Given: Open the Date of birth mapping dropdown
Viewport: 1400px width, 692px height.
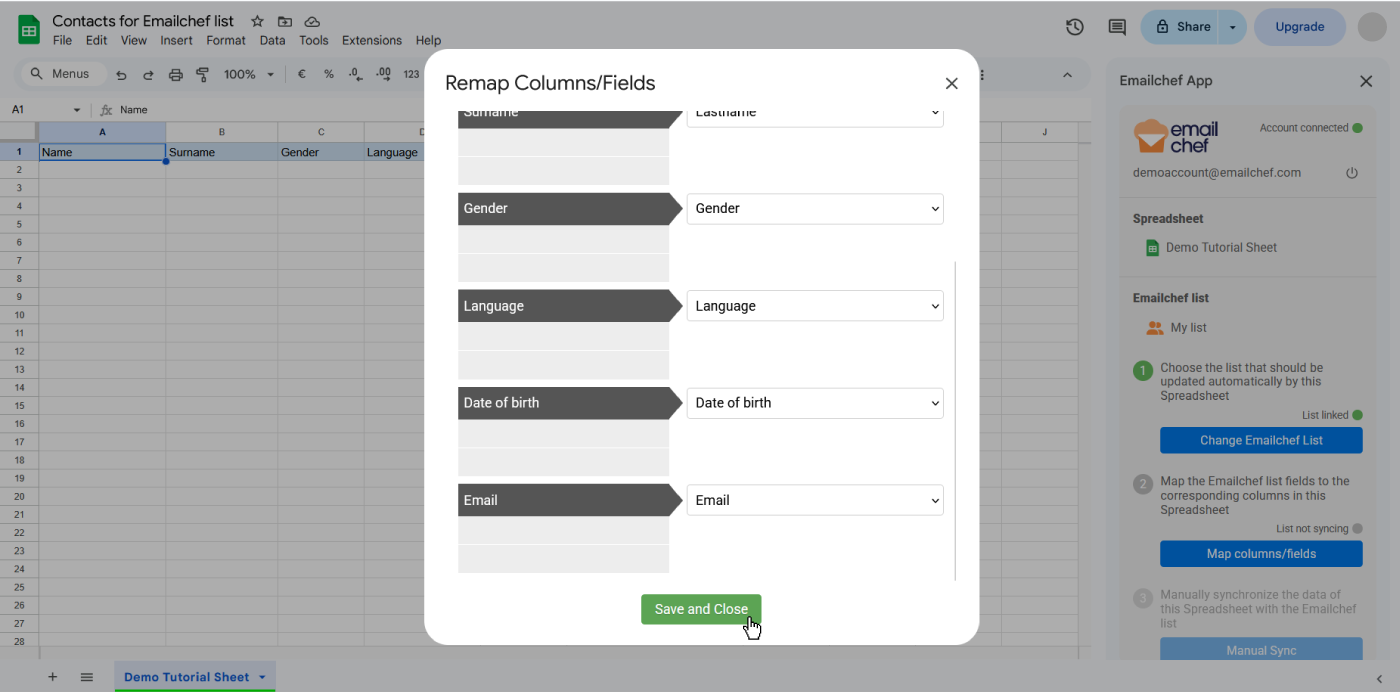Looking at the screenshot, I should click(x=814, y=403).
